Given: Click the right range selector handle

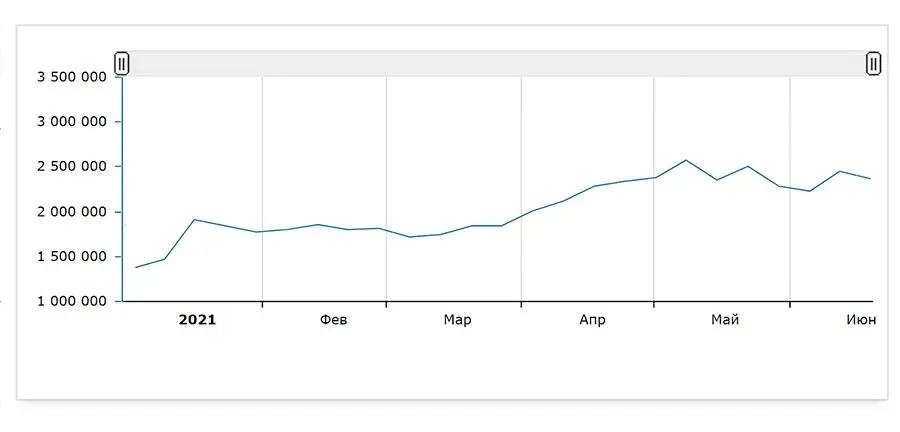Looking at the screenshot, I should pos(873,64).
